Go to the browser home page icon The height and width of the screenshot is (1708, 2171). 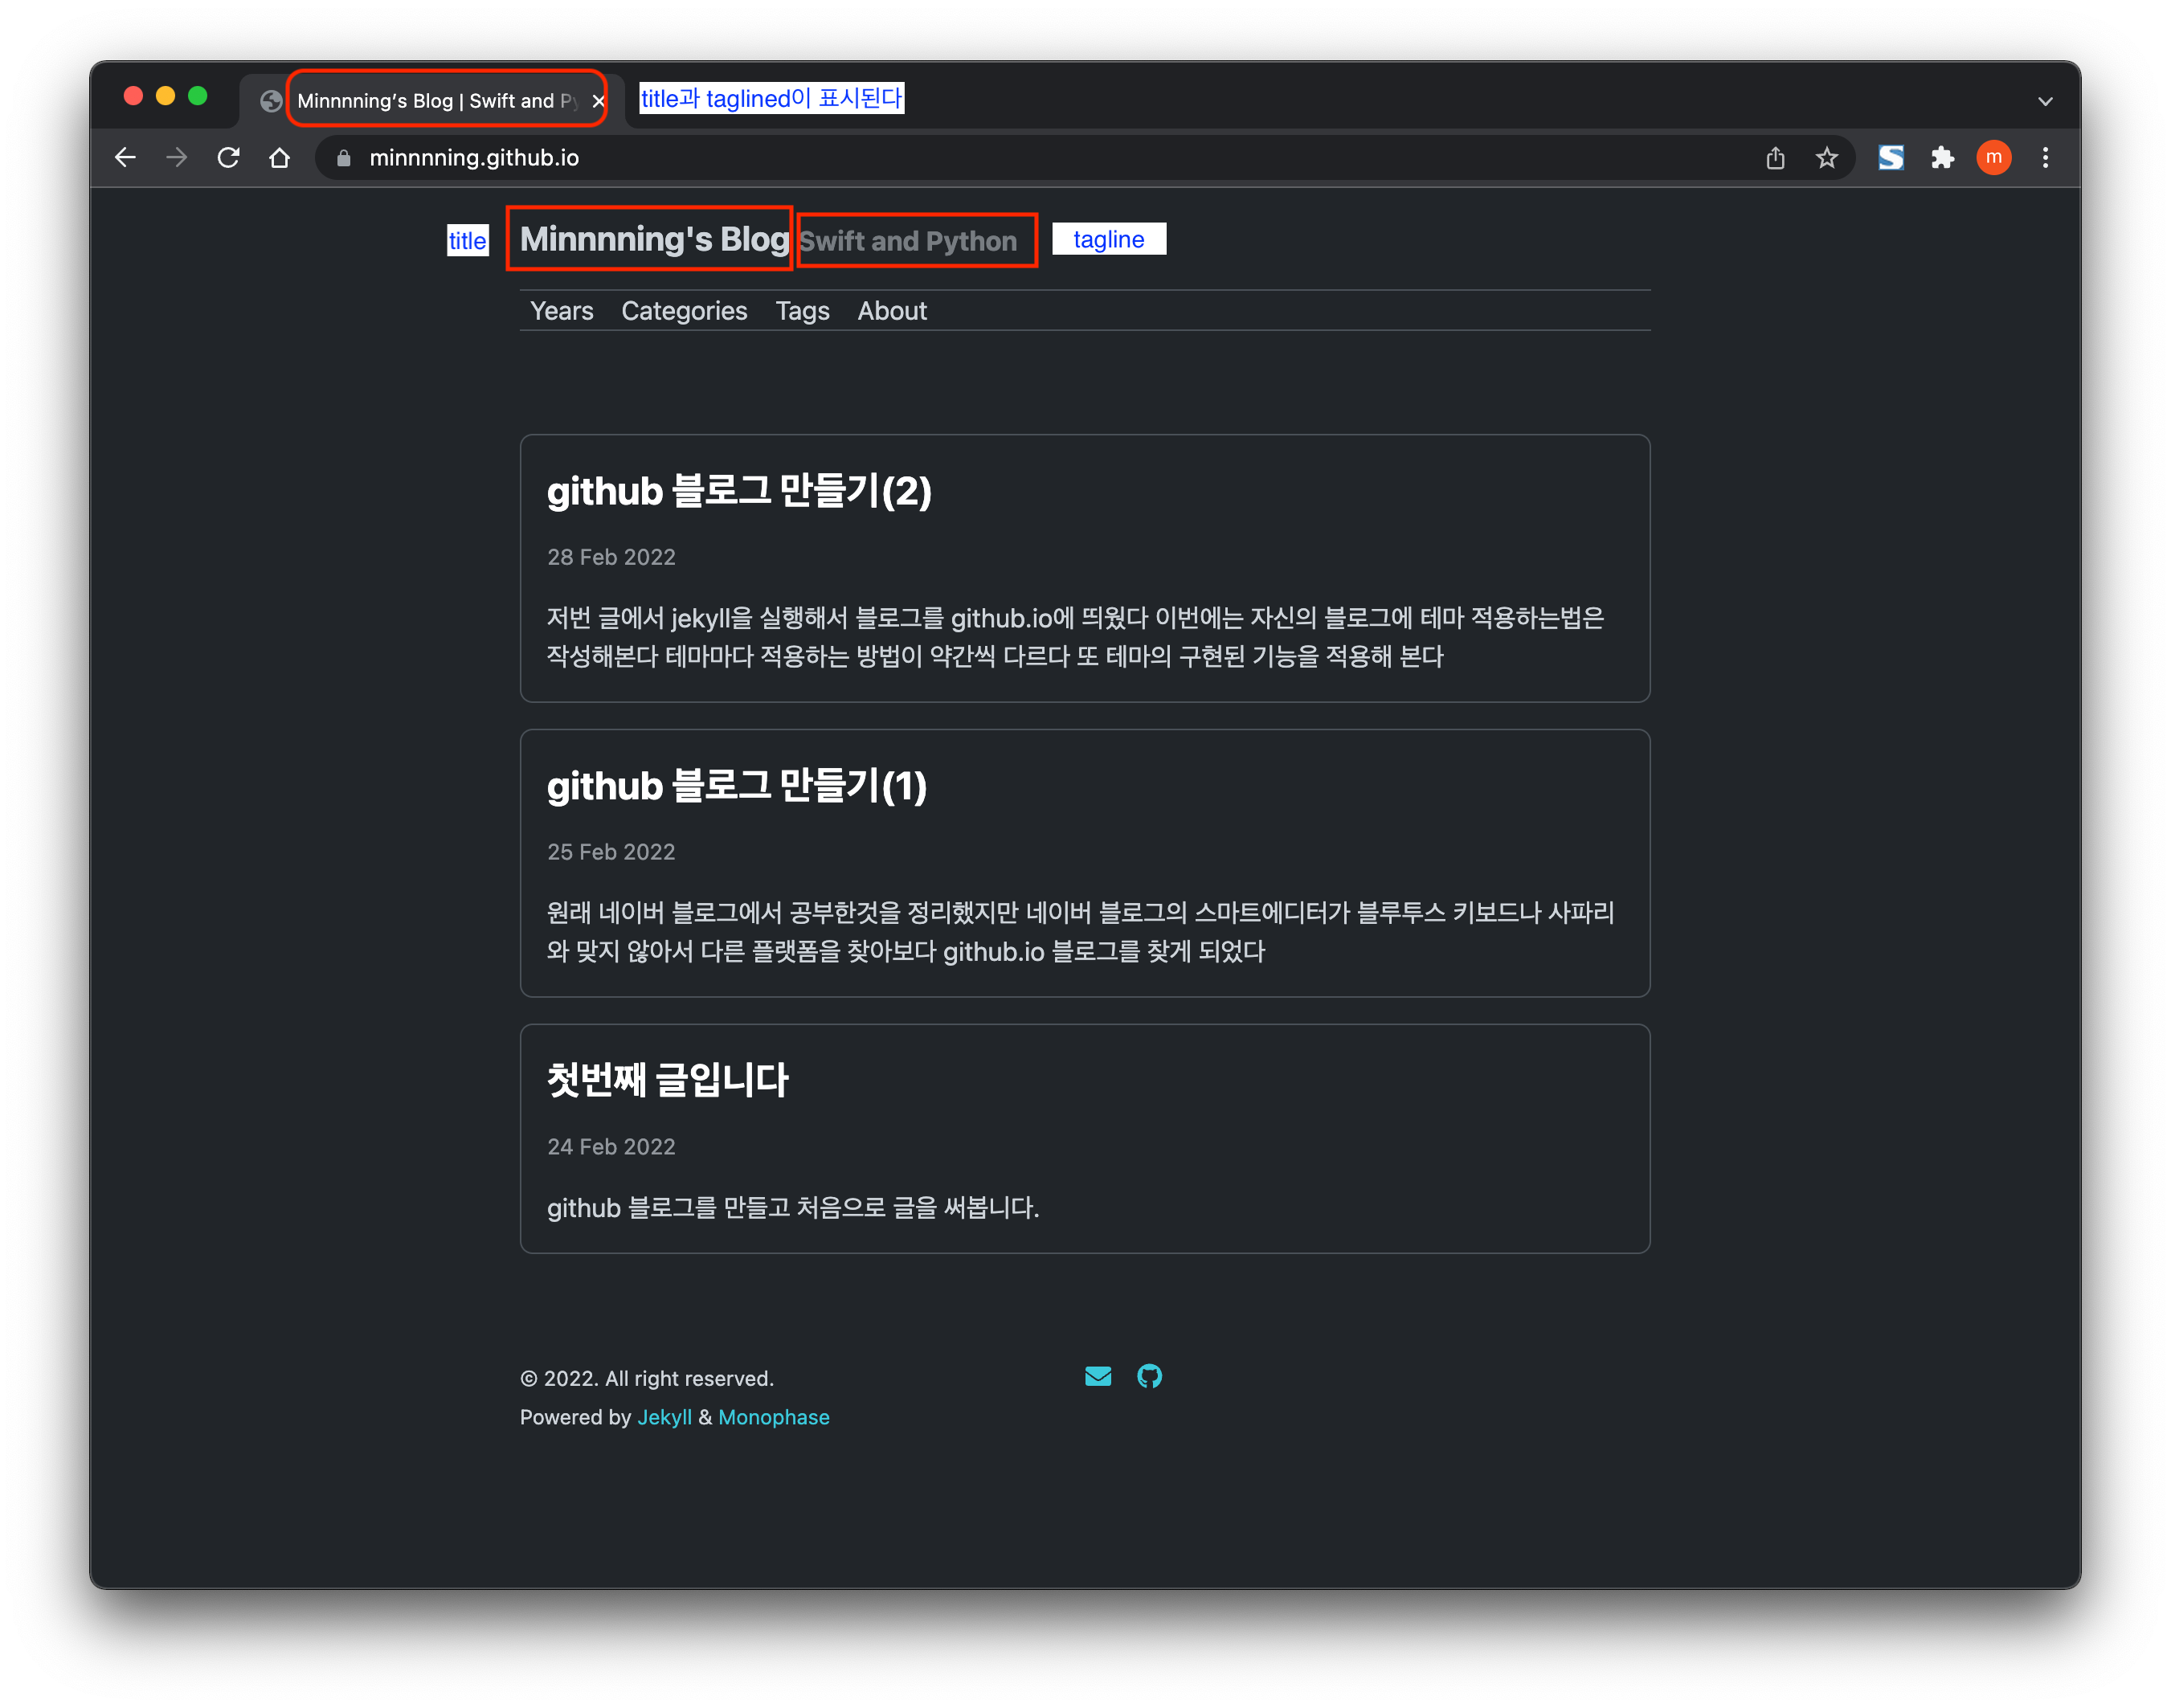pyautogui.click(x=280, y=158)
